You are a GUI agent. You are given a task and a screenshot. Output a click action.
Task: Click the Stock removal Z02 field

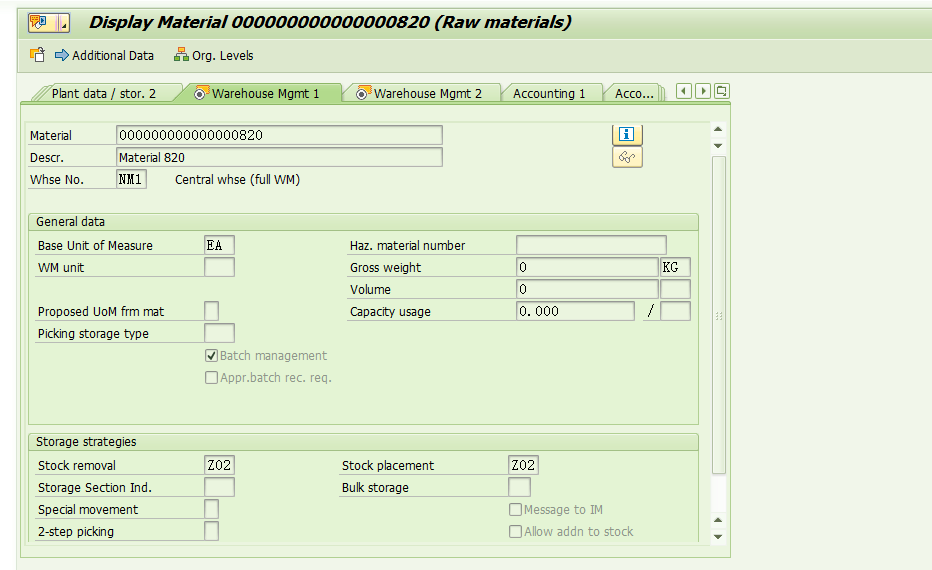pos(219,465)
